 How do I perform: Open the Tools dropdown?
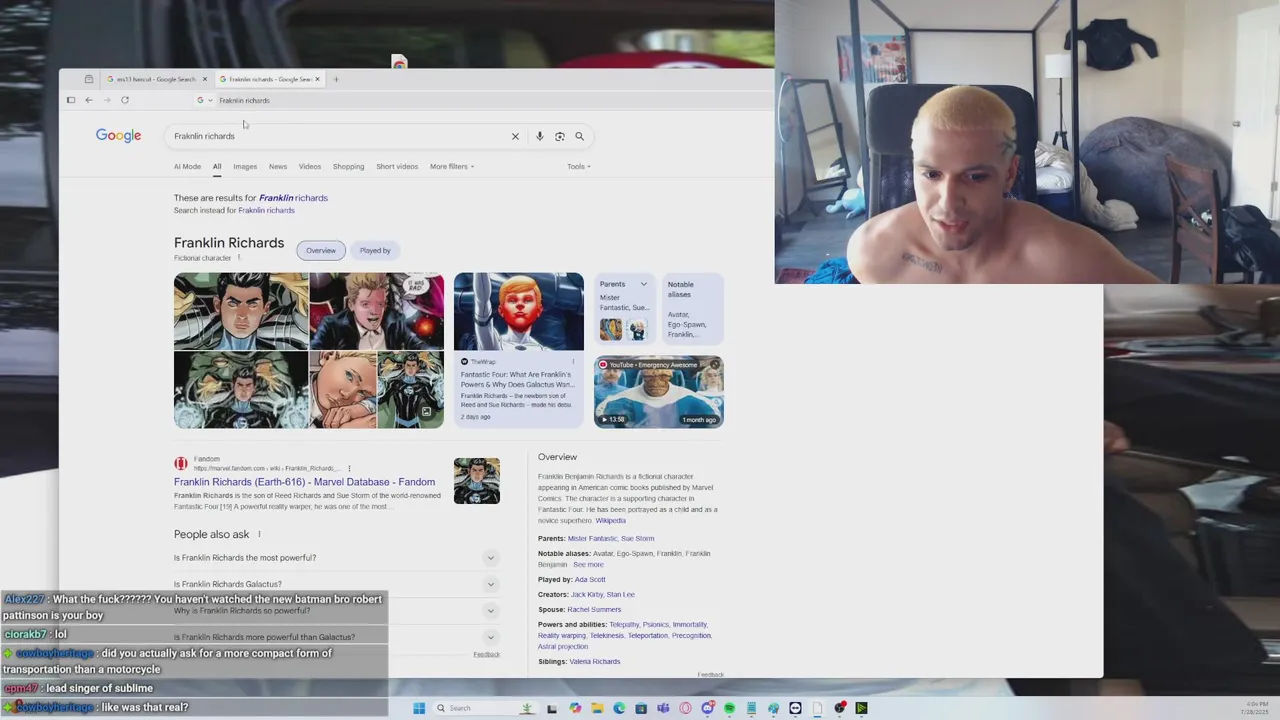[x=579, y=167]
